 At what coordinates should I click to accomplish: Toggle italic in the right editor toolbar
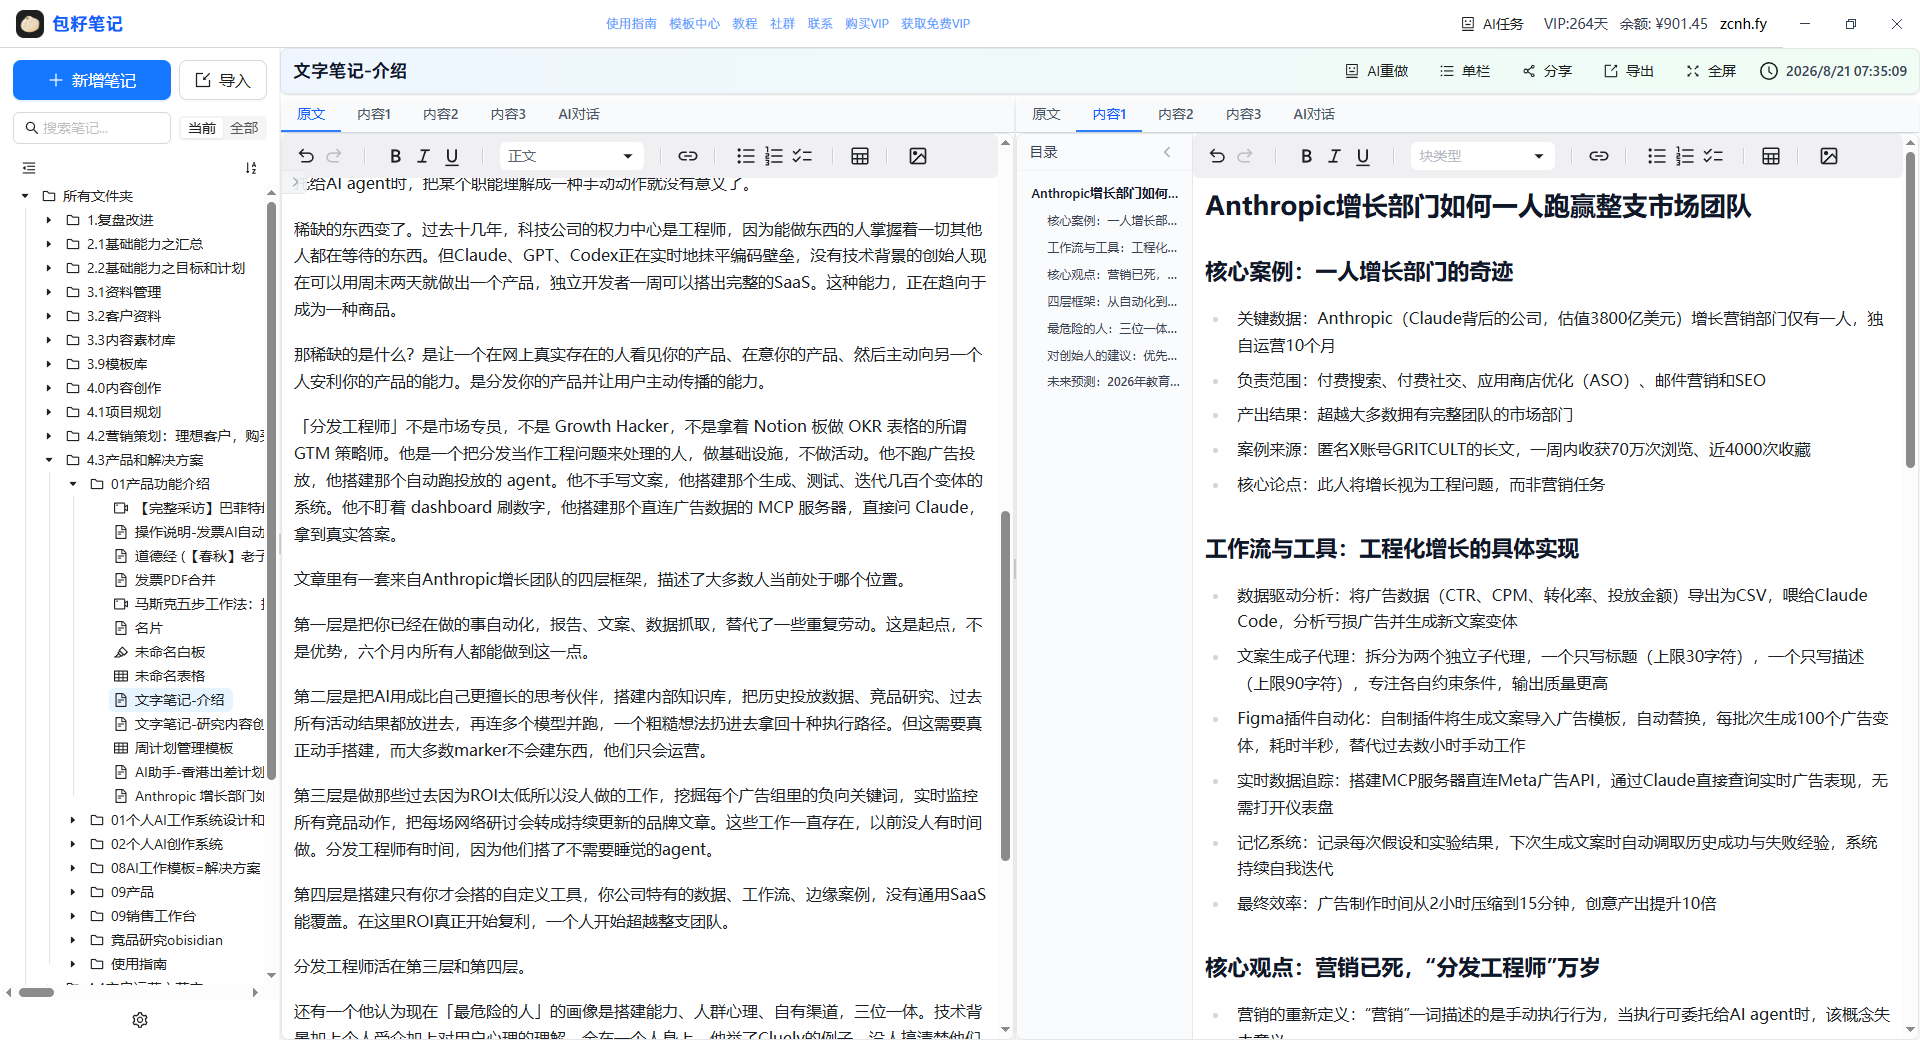[1334, 156]
